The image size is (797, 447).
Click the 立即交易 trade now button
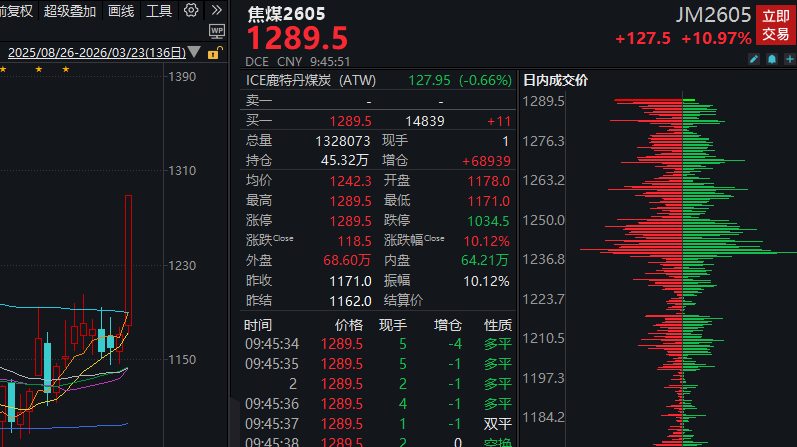pos(775,25)
